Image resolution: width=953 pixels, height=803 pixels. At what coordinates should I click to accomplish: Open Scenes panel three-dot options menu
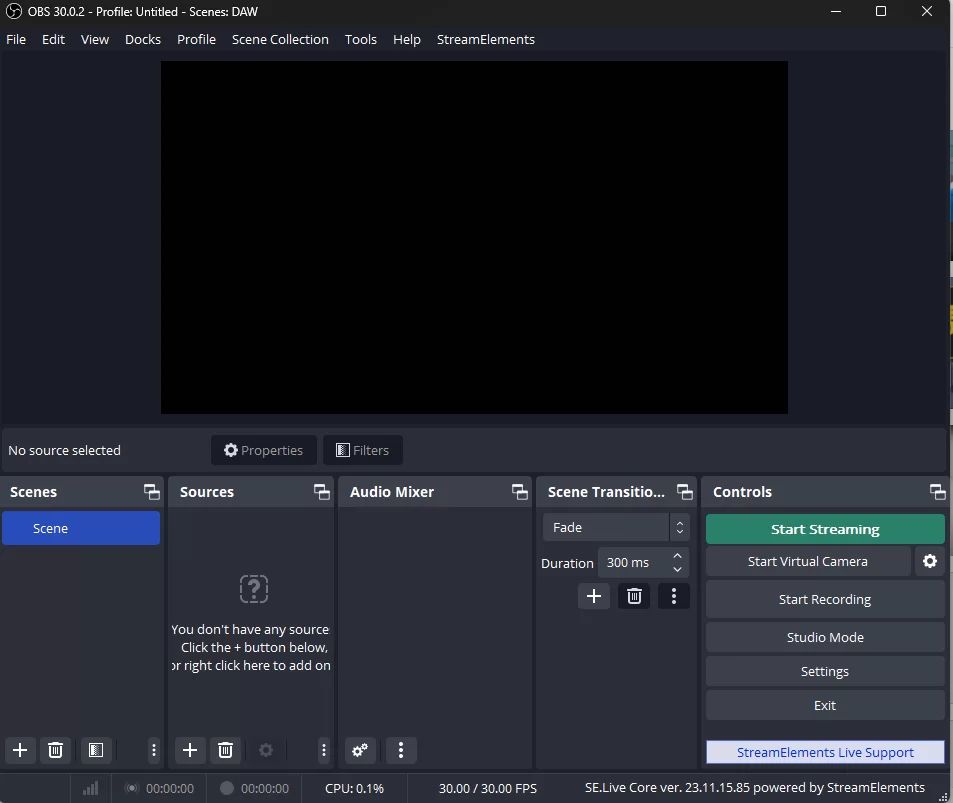click(154, 750)
